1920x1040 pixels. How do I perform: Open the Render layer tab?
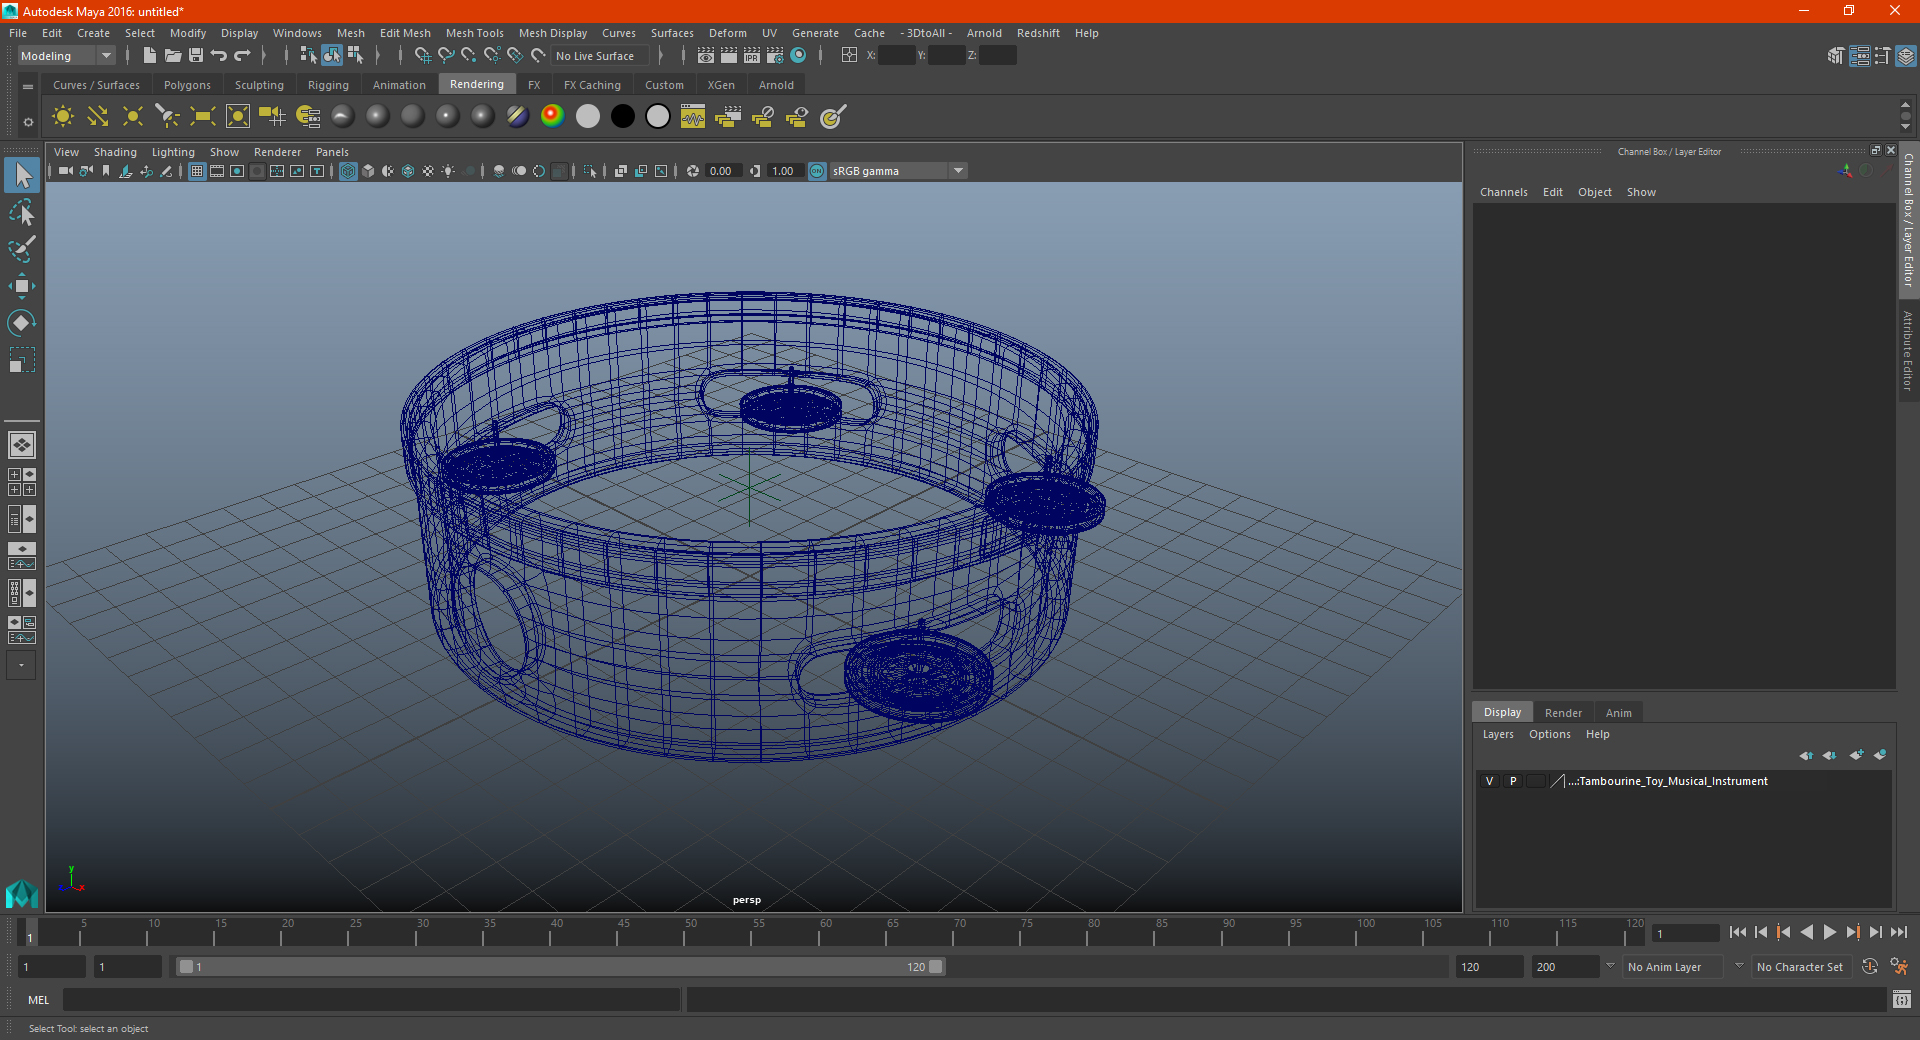pyautogui.click(x=1563, y=713)
